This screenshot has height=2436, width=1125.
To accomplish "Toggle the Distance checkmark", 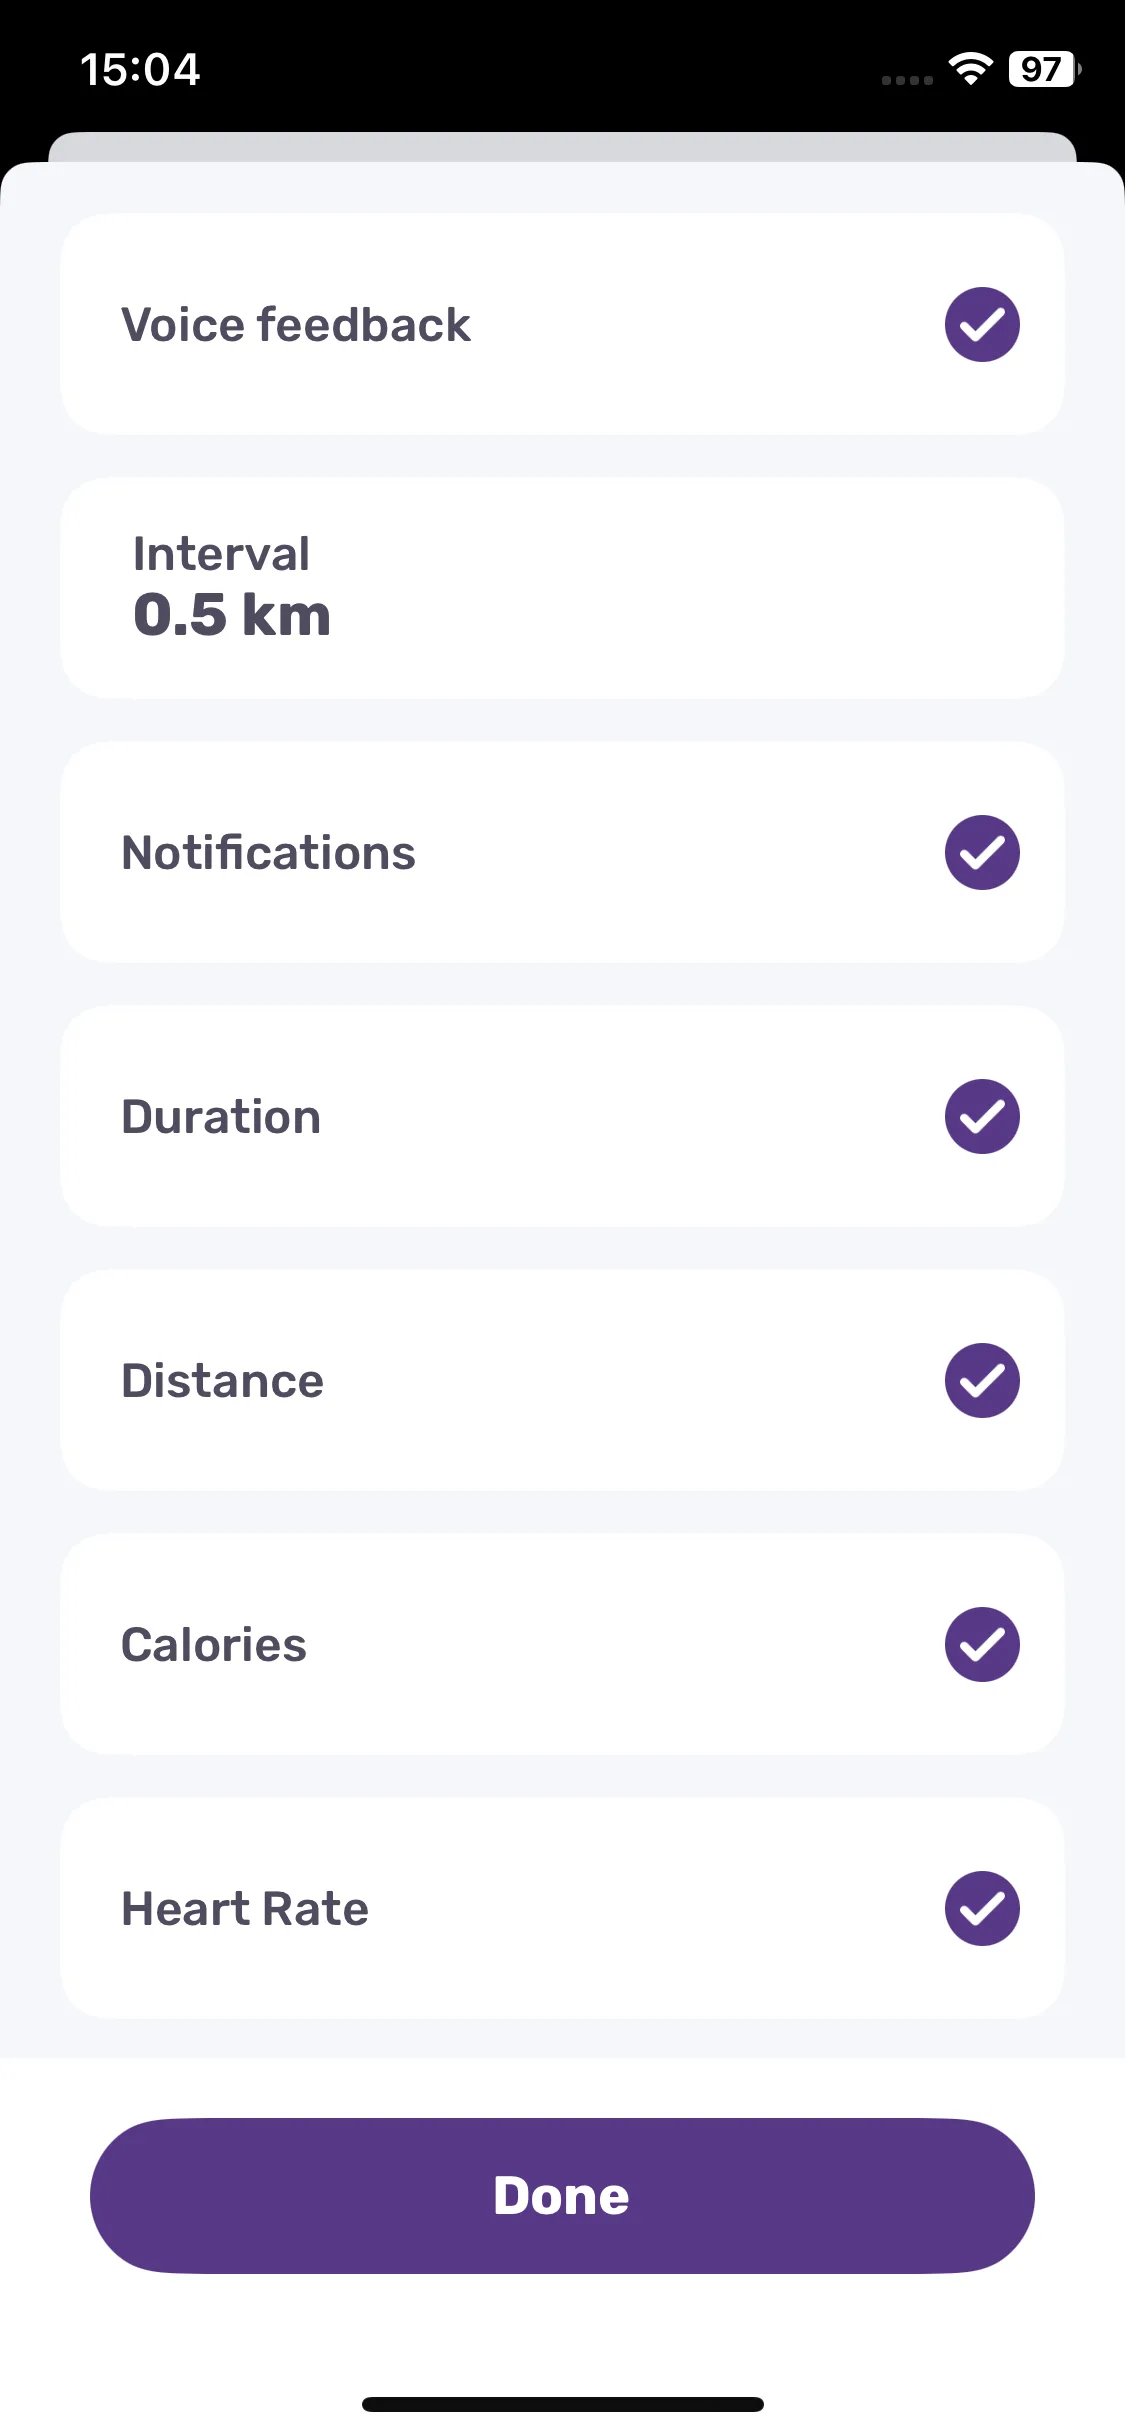I will (x=982, y=1380).
